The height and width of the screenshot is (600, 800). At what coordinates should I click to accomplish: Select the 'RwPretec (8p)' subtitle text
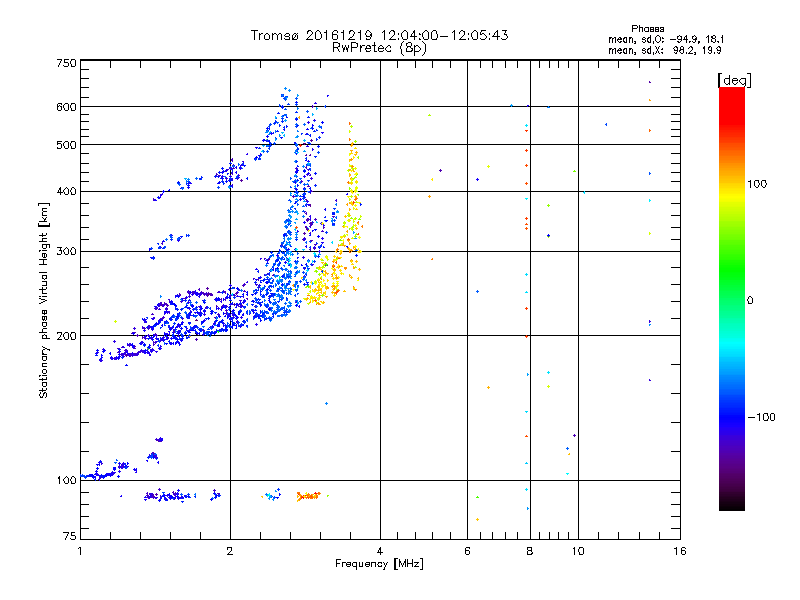click(x=379, y=48)
